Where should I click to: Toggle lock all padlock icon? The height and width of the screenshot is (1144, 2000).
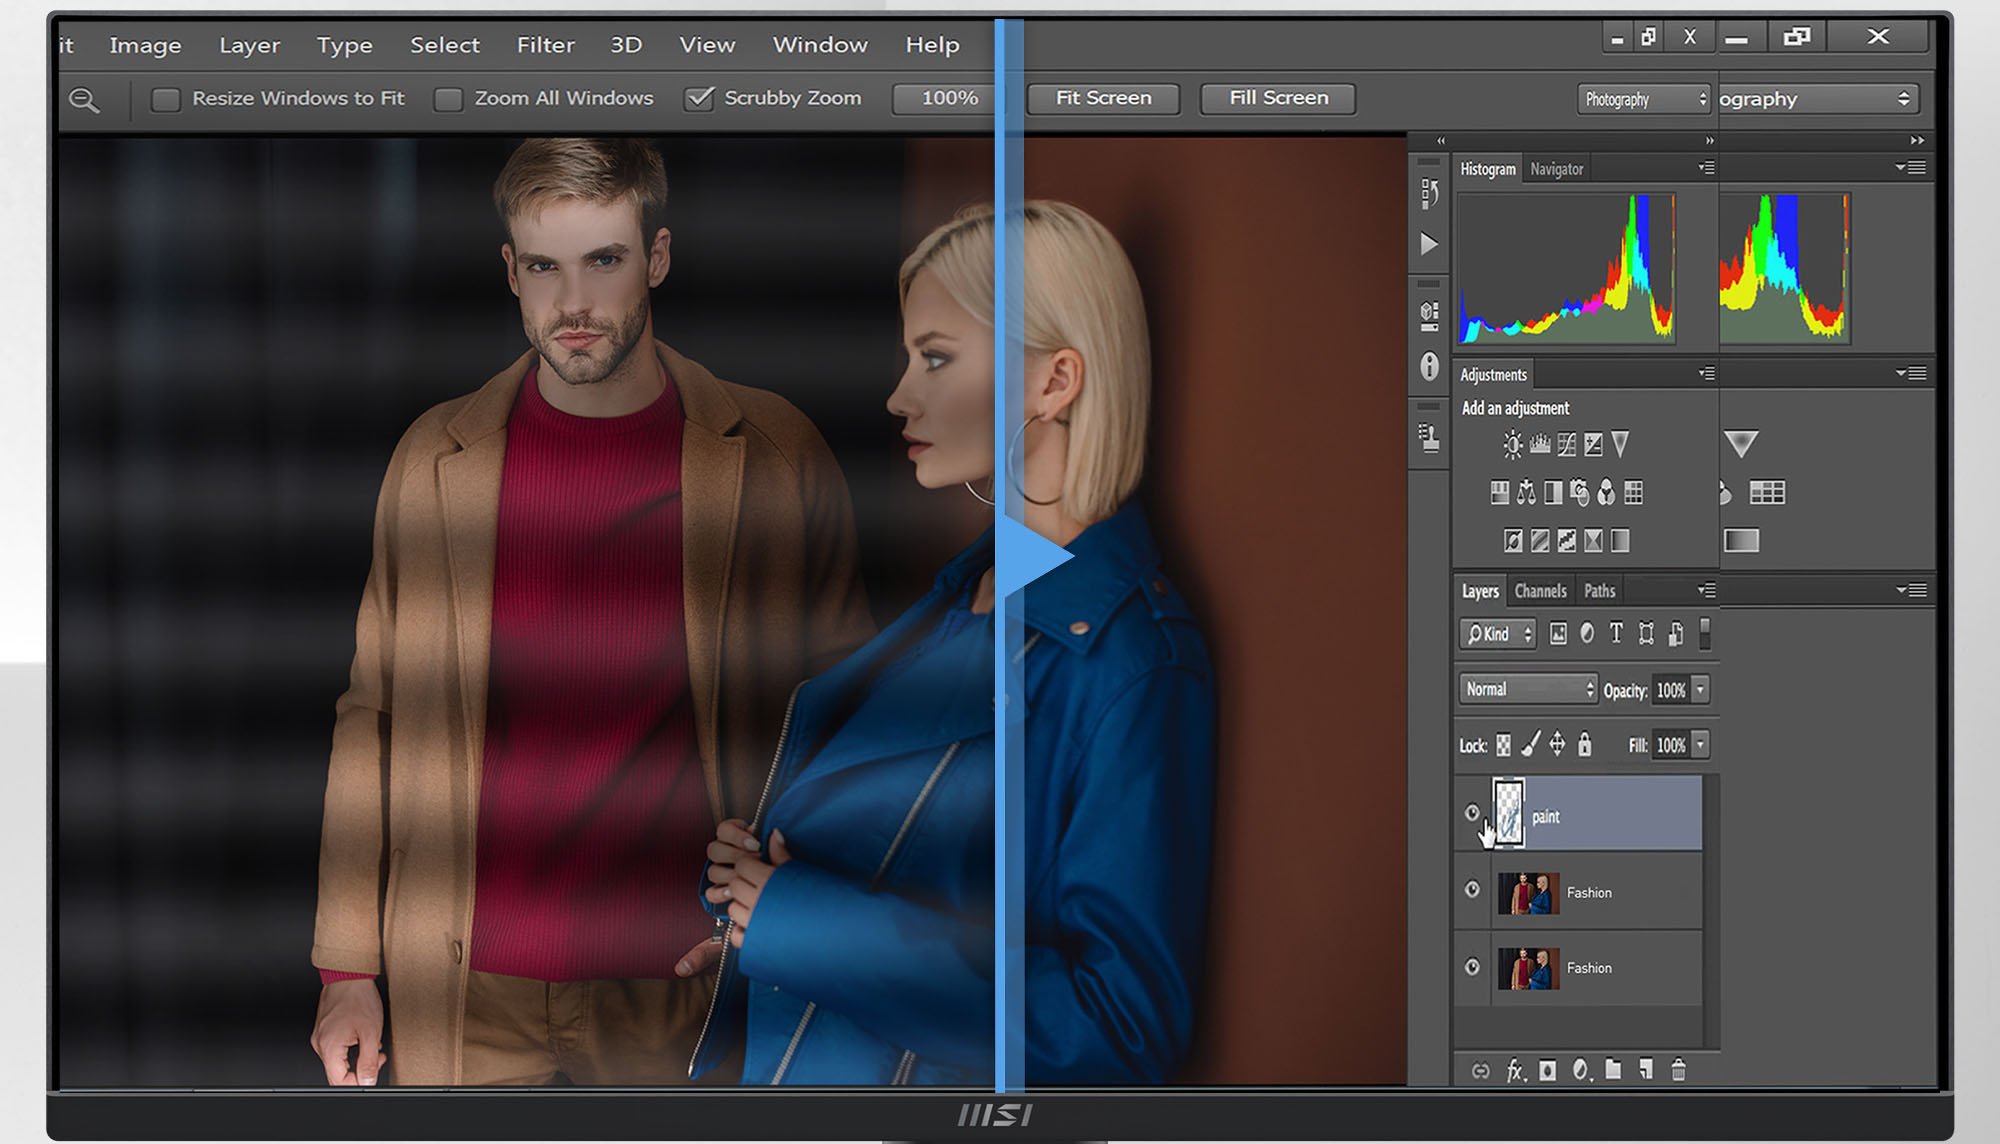pyautogui.click(x=1584, y=744)
